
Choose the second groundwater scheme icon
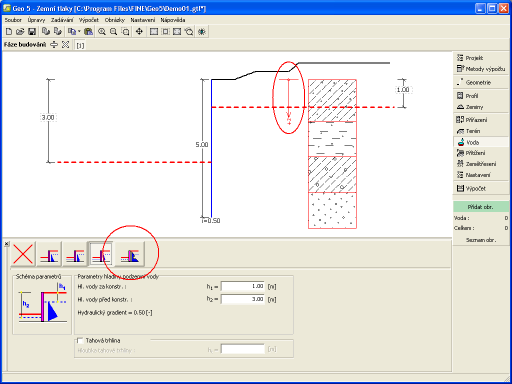tap(75, 254)
